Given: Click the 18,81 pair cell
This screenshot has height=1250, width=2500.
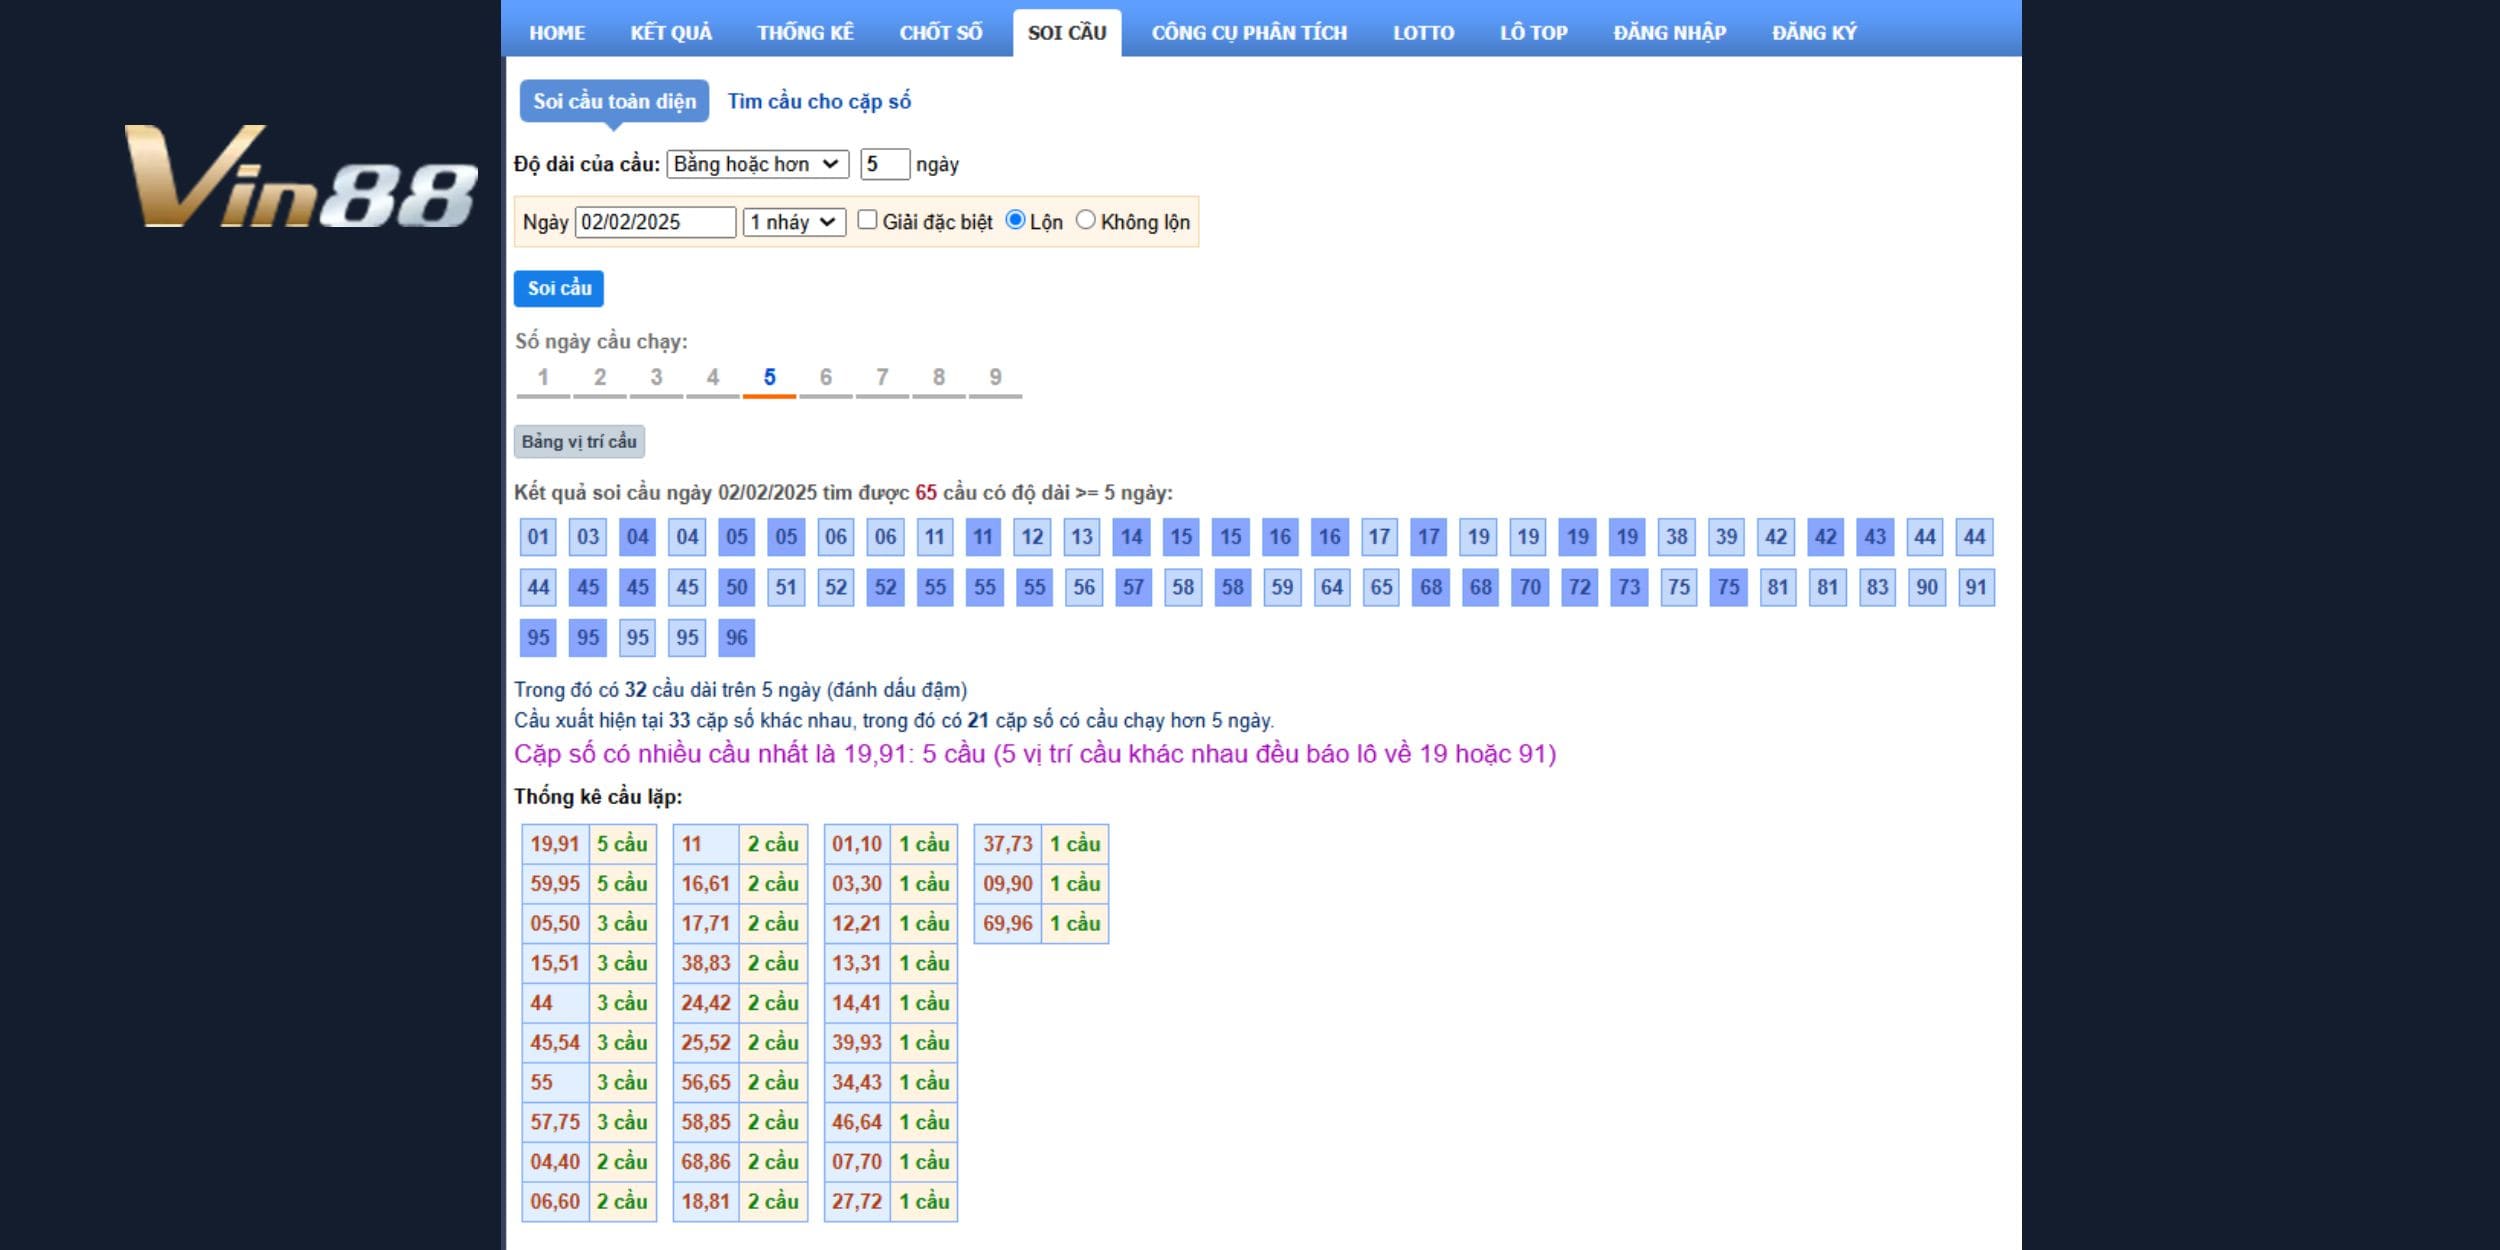Looking at the screenshot, I should (x=706, y=1201).
